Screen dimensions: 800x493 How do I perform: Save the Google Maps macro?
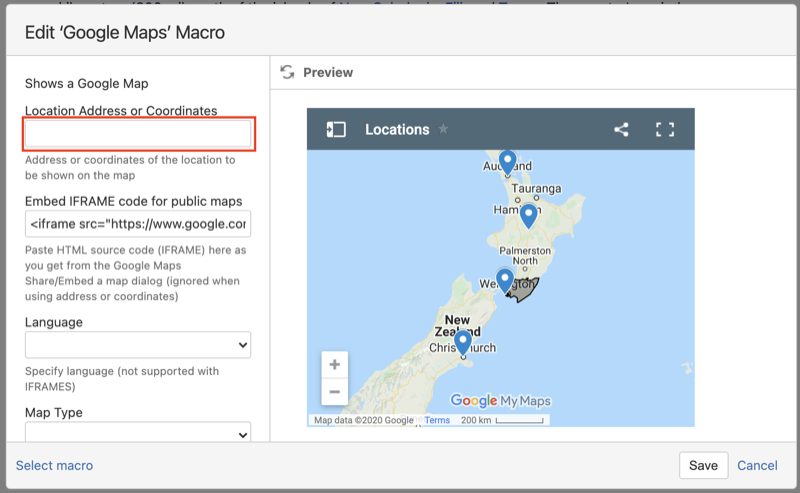point(704,465)
